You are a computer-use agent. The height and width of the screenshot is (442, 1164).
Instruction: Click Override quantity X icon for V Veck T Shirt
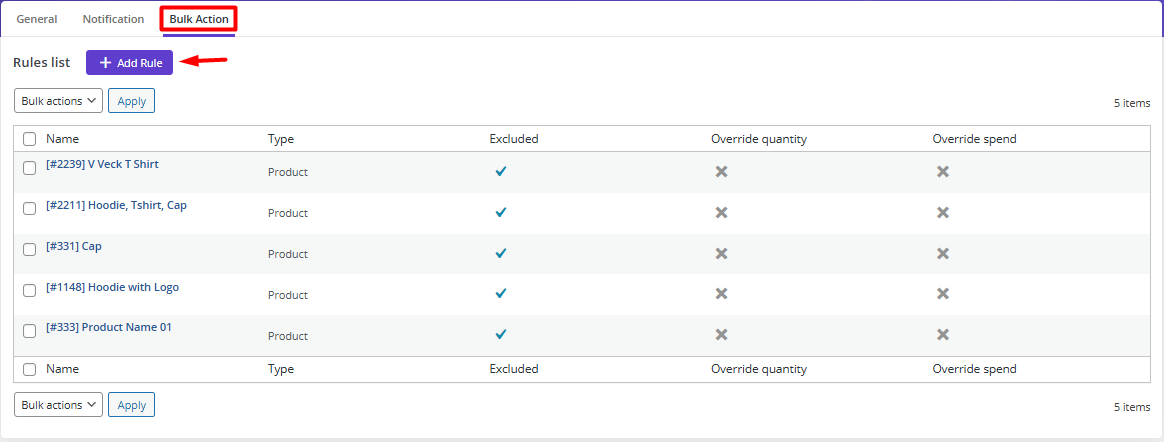pyautogui.click(x=721, y=172)
